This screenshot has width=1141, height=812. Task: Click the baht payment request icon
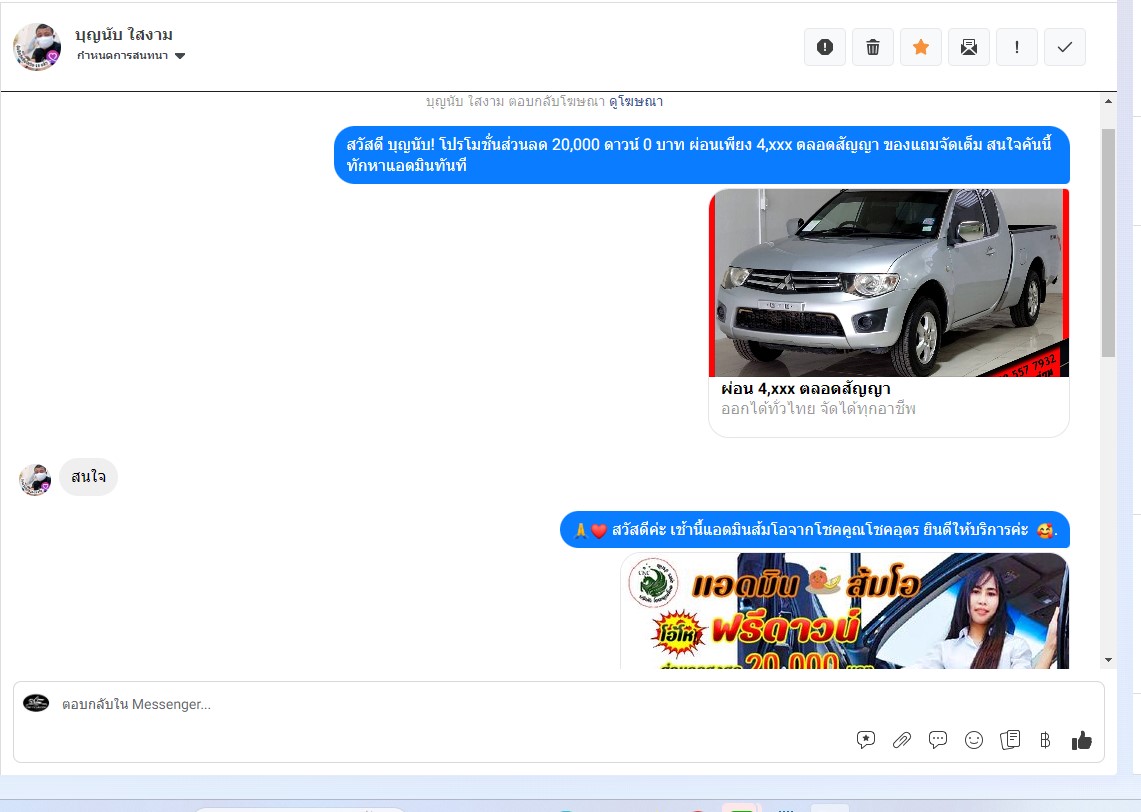point(1045,740)
